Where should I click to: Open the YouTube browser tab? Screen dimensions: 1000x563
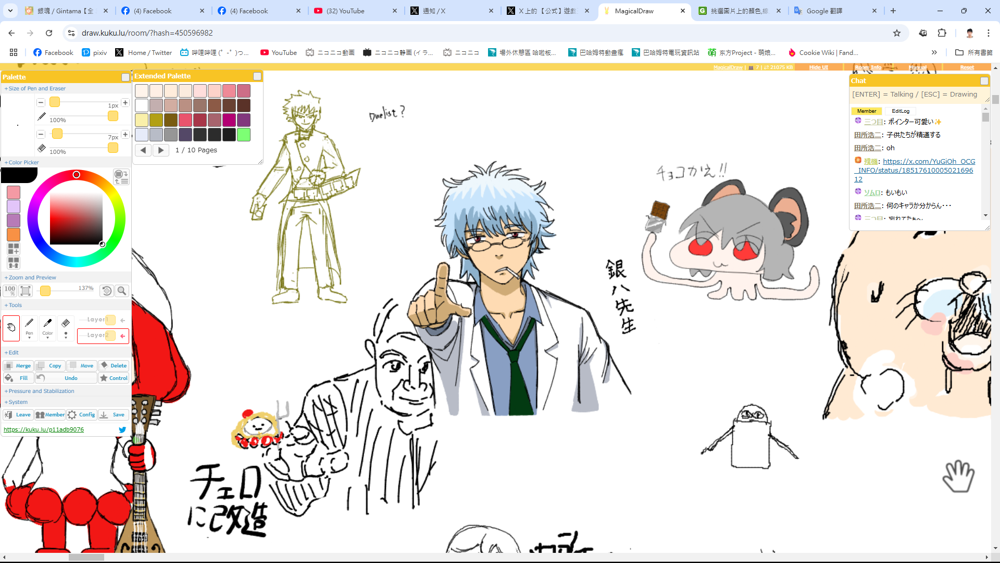(355, 11)
